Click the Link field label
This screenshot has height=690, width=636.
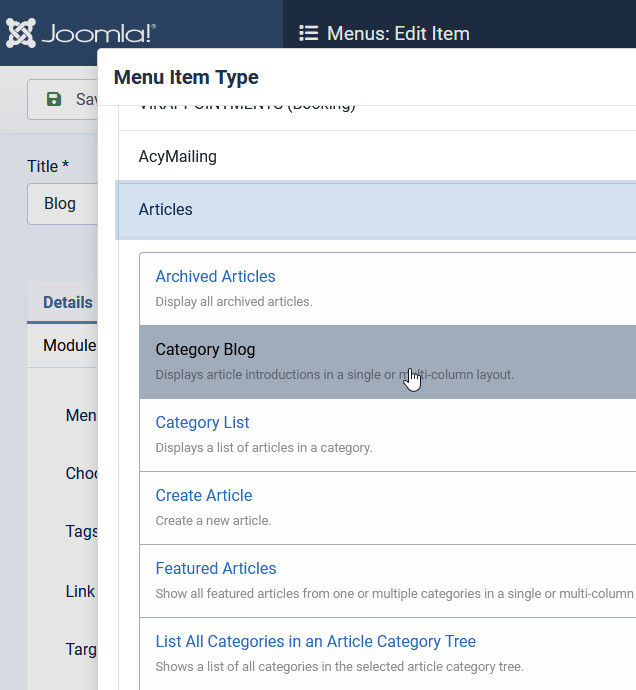(x=80, y=591)
